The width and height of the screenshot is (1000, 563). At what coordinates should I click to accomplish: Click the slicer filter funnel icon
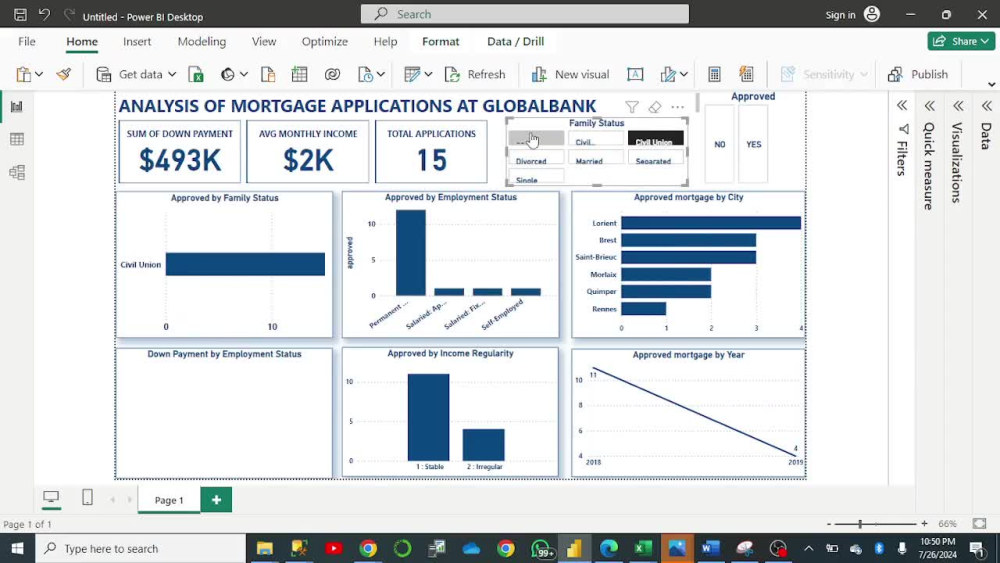click(x=632, y=107)
